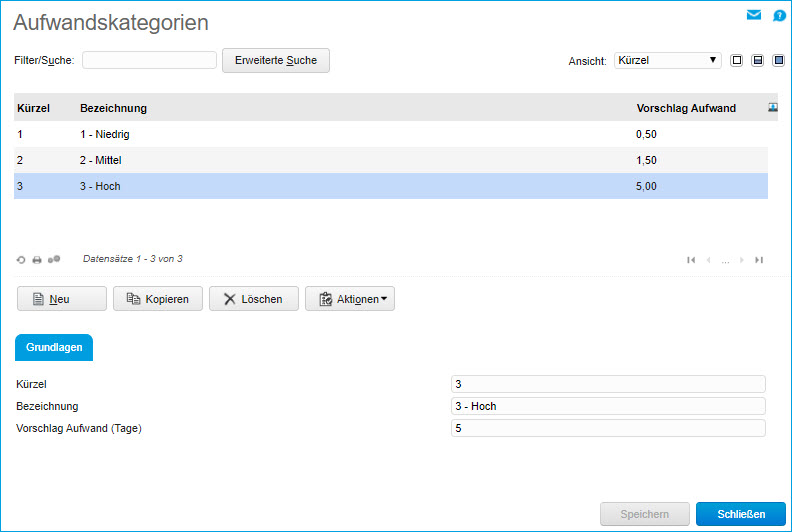This screenshot has width=792, height=532.
Task: Go to previous page of records
Action: tap(709, 260)
